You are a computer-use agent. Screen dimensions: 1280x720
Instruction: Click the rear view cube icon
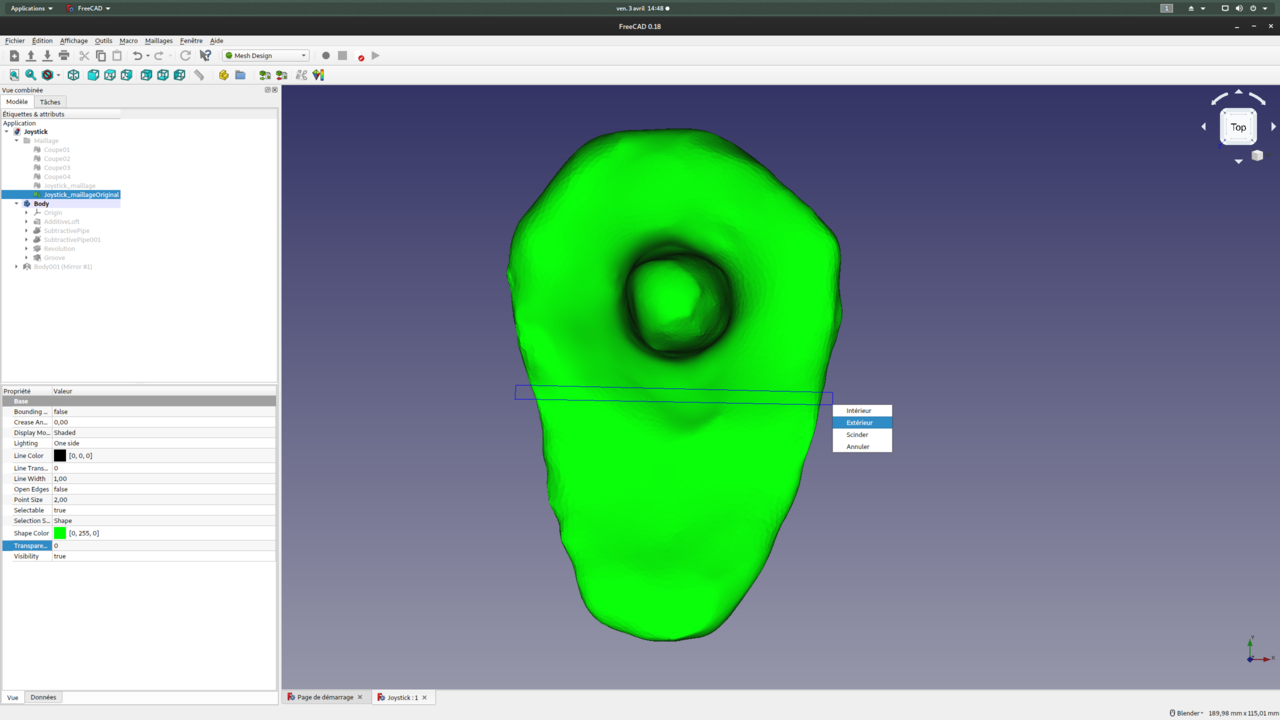(146, 75)
